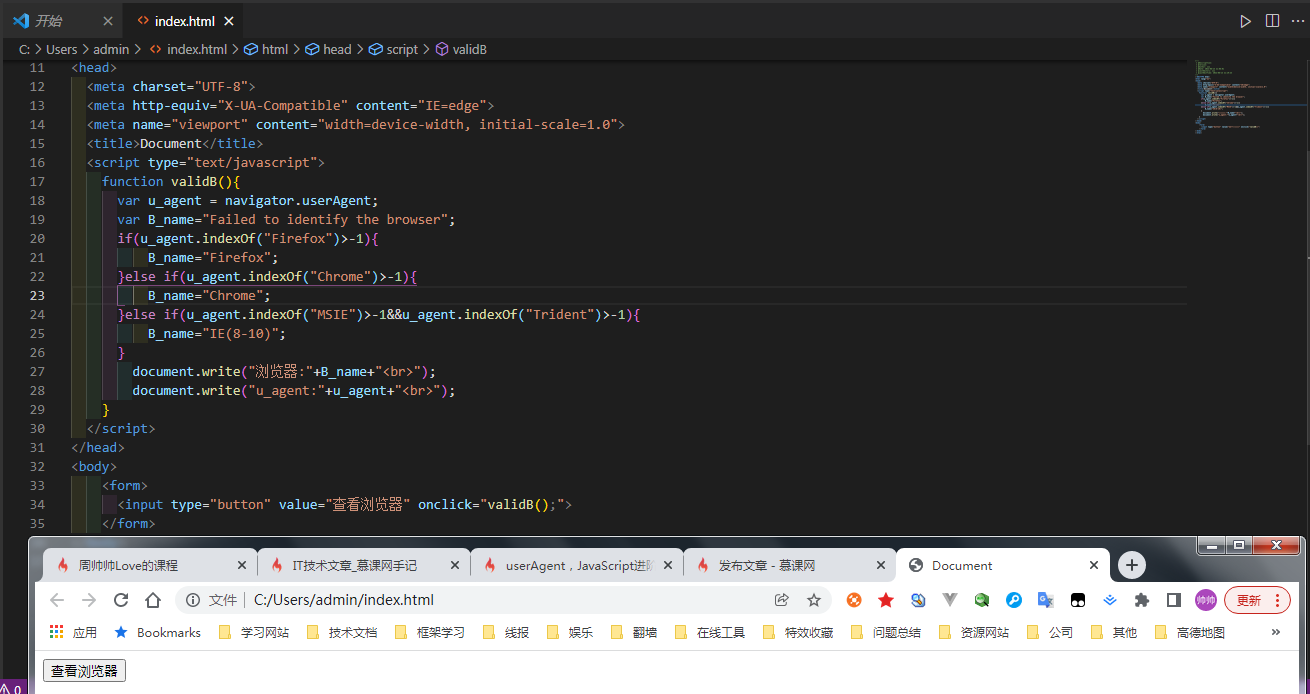Show more bookmarks with the chevron
This screenshot has width=1310, height=694.
point(1275,632)
